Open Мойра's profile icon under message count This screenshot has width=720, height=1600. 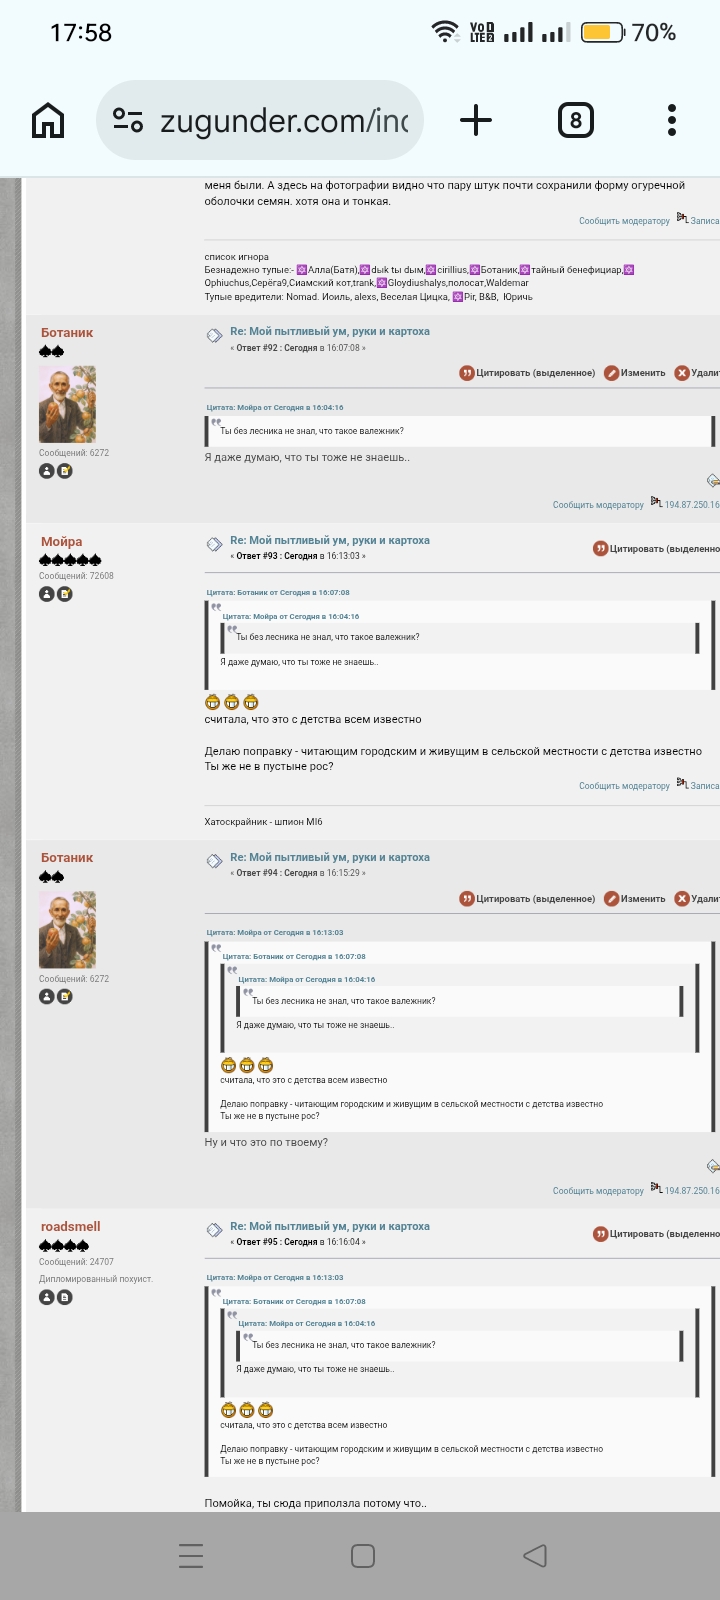point(46,594)
